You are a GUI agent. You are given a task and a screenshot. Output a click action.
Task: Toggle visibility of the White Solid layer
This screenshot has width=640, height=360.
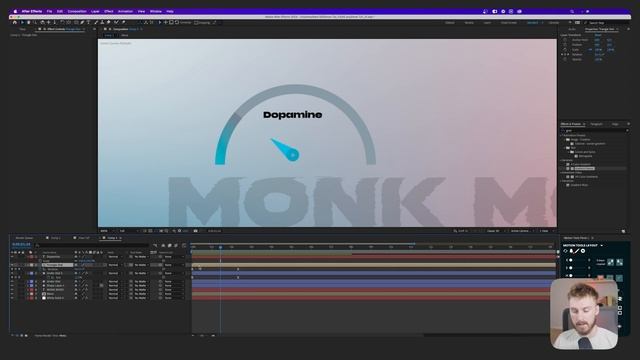coord(12,298)
